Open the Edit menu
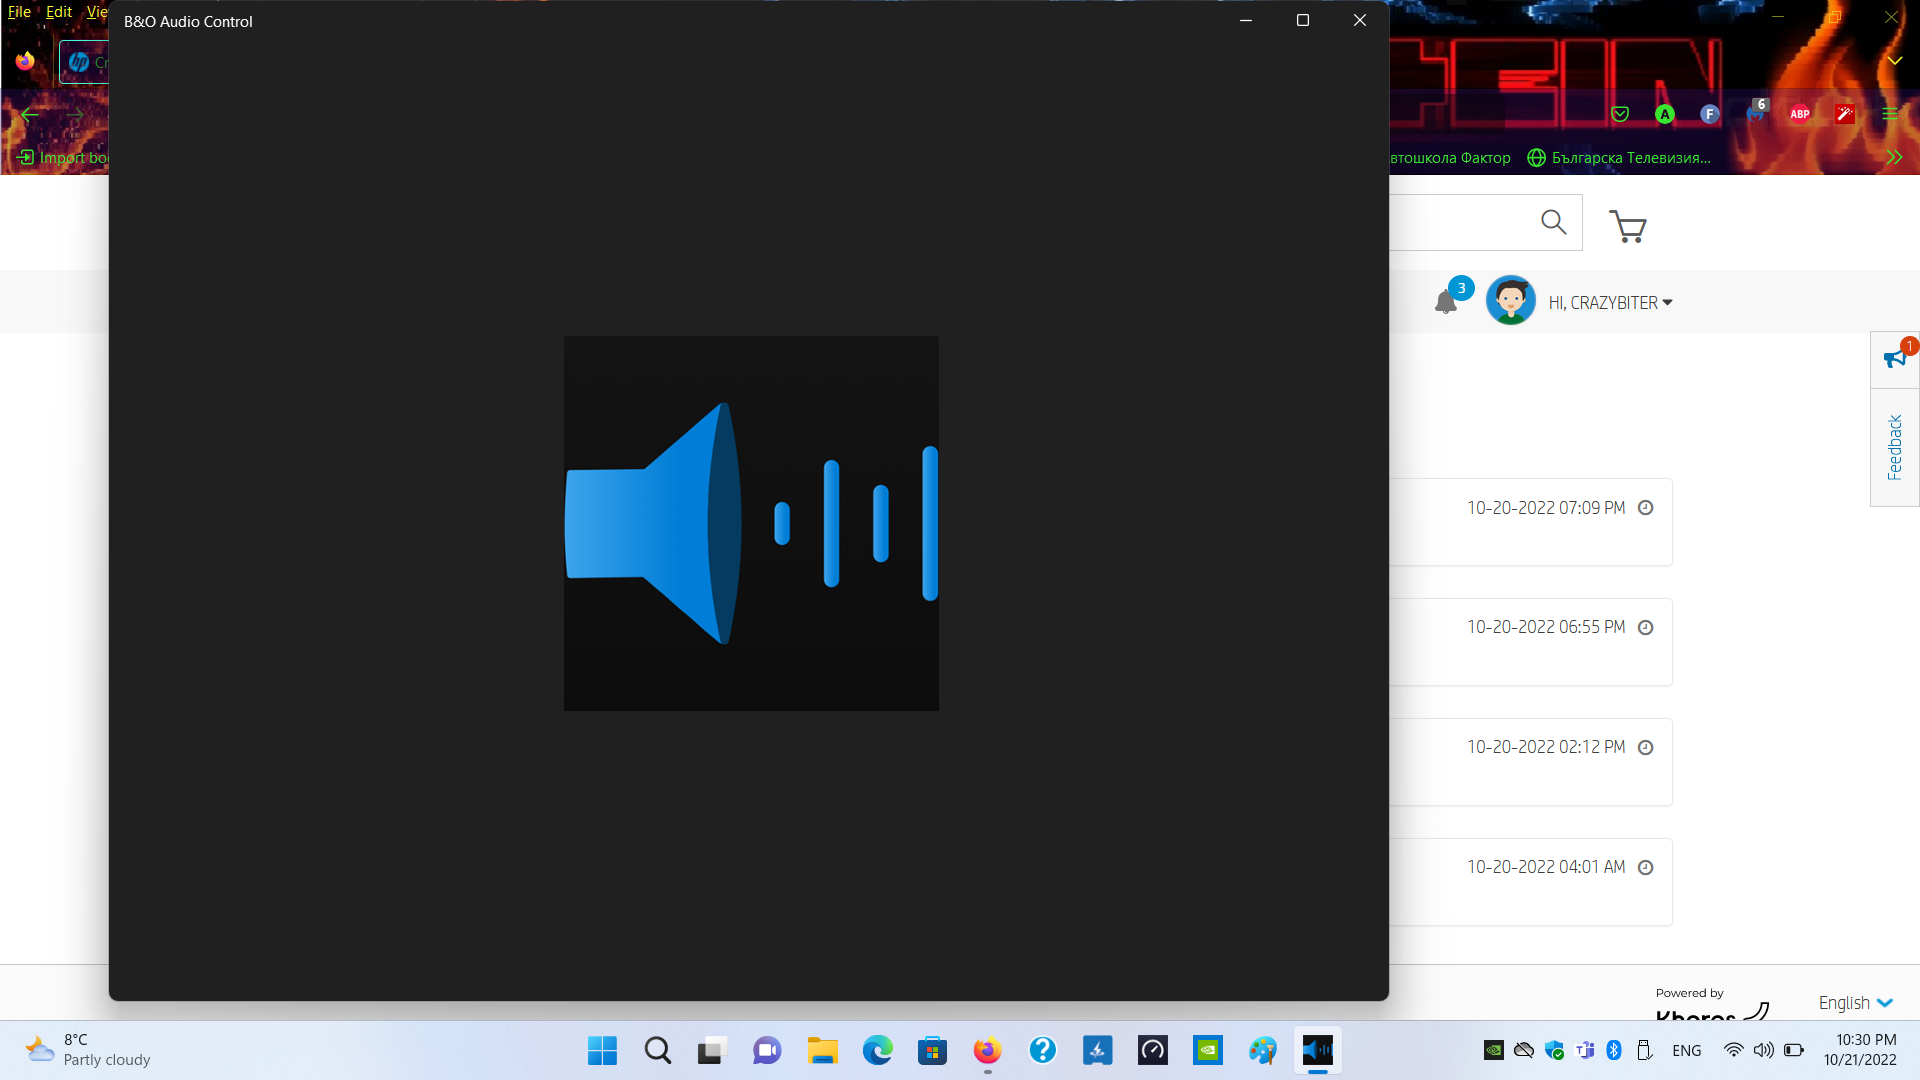 (x=59, y=12)
